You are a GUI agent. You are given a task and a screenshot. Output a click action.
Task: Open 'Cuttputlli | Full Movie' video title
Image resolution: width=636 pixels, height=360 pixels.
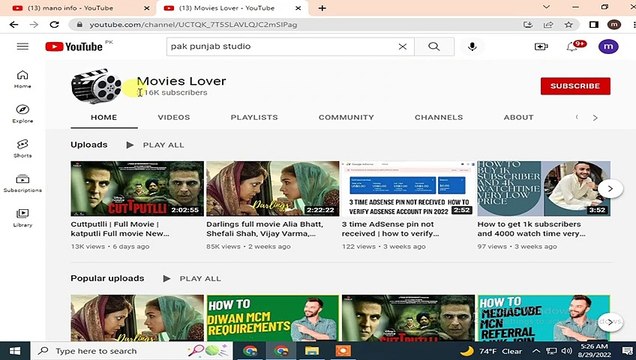[x=120, y=229]
